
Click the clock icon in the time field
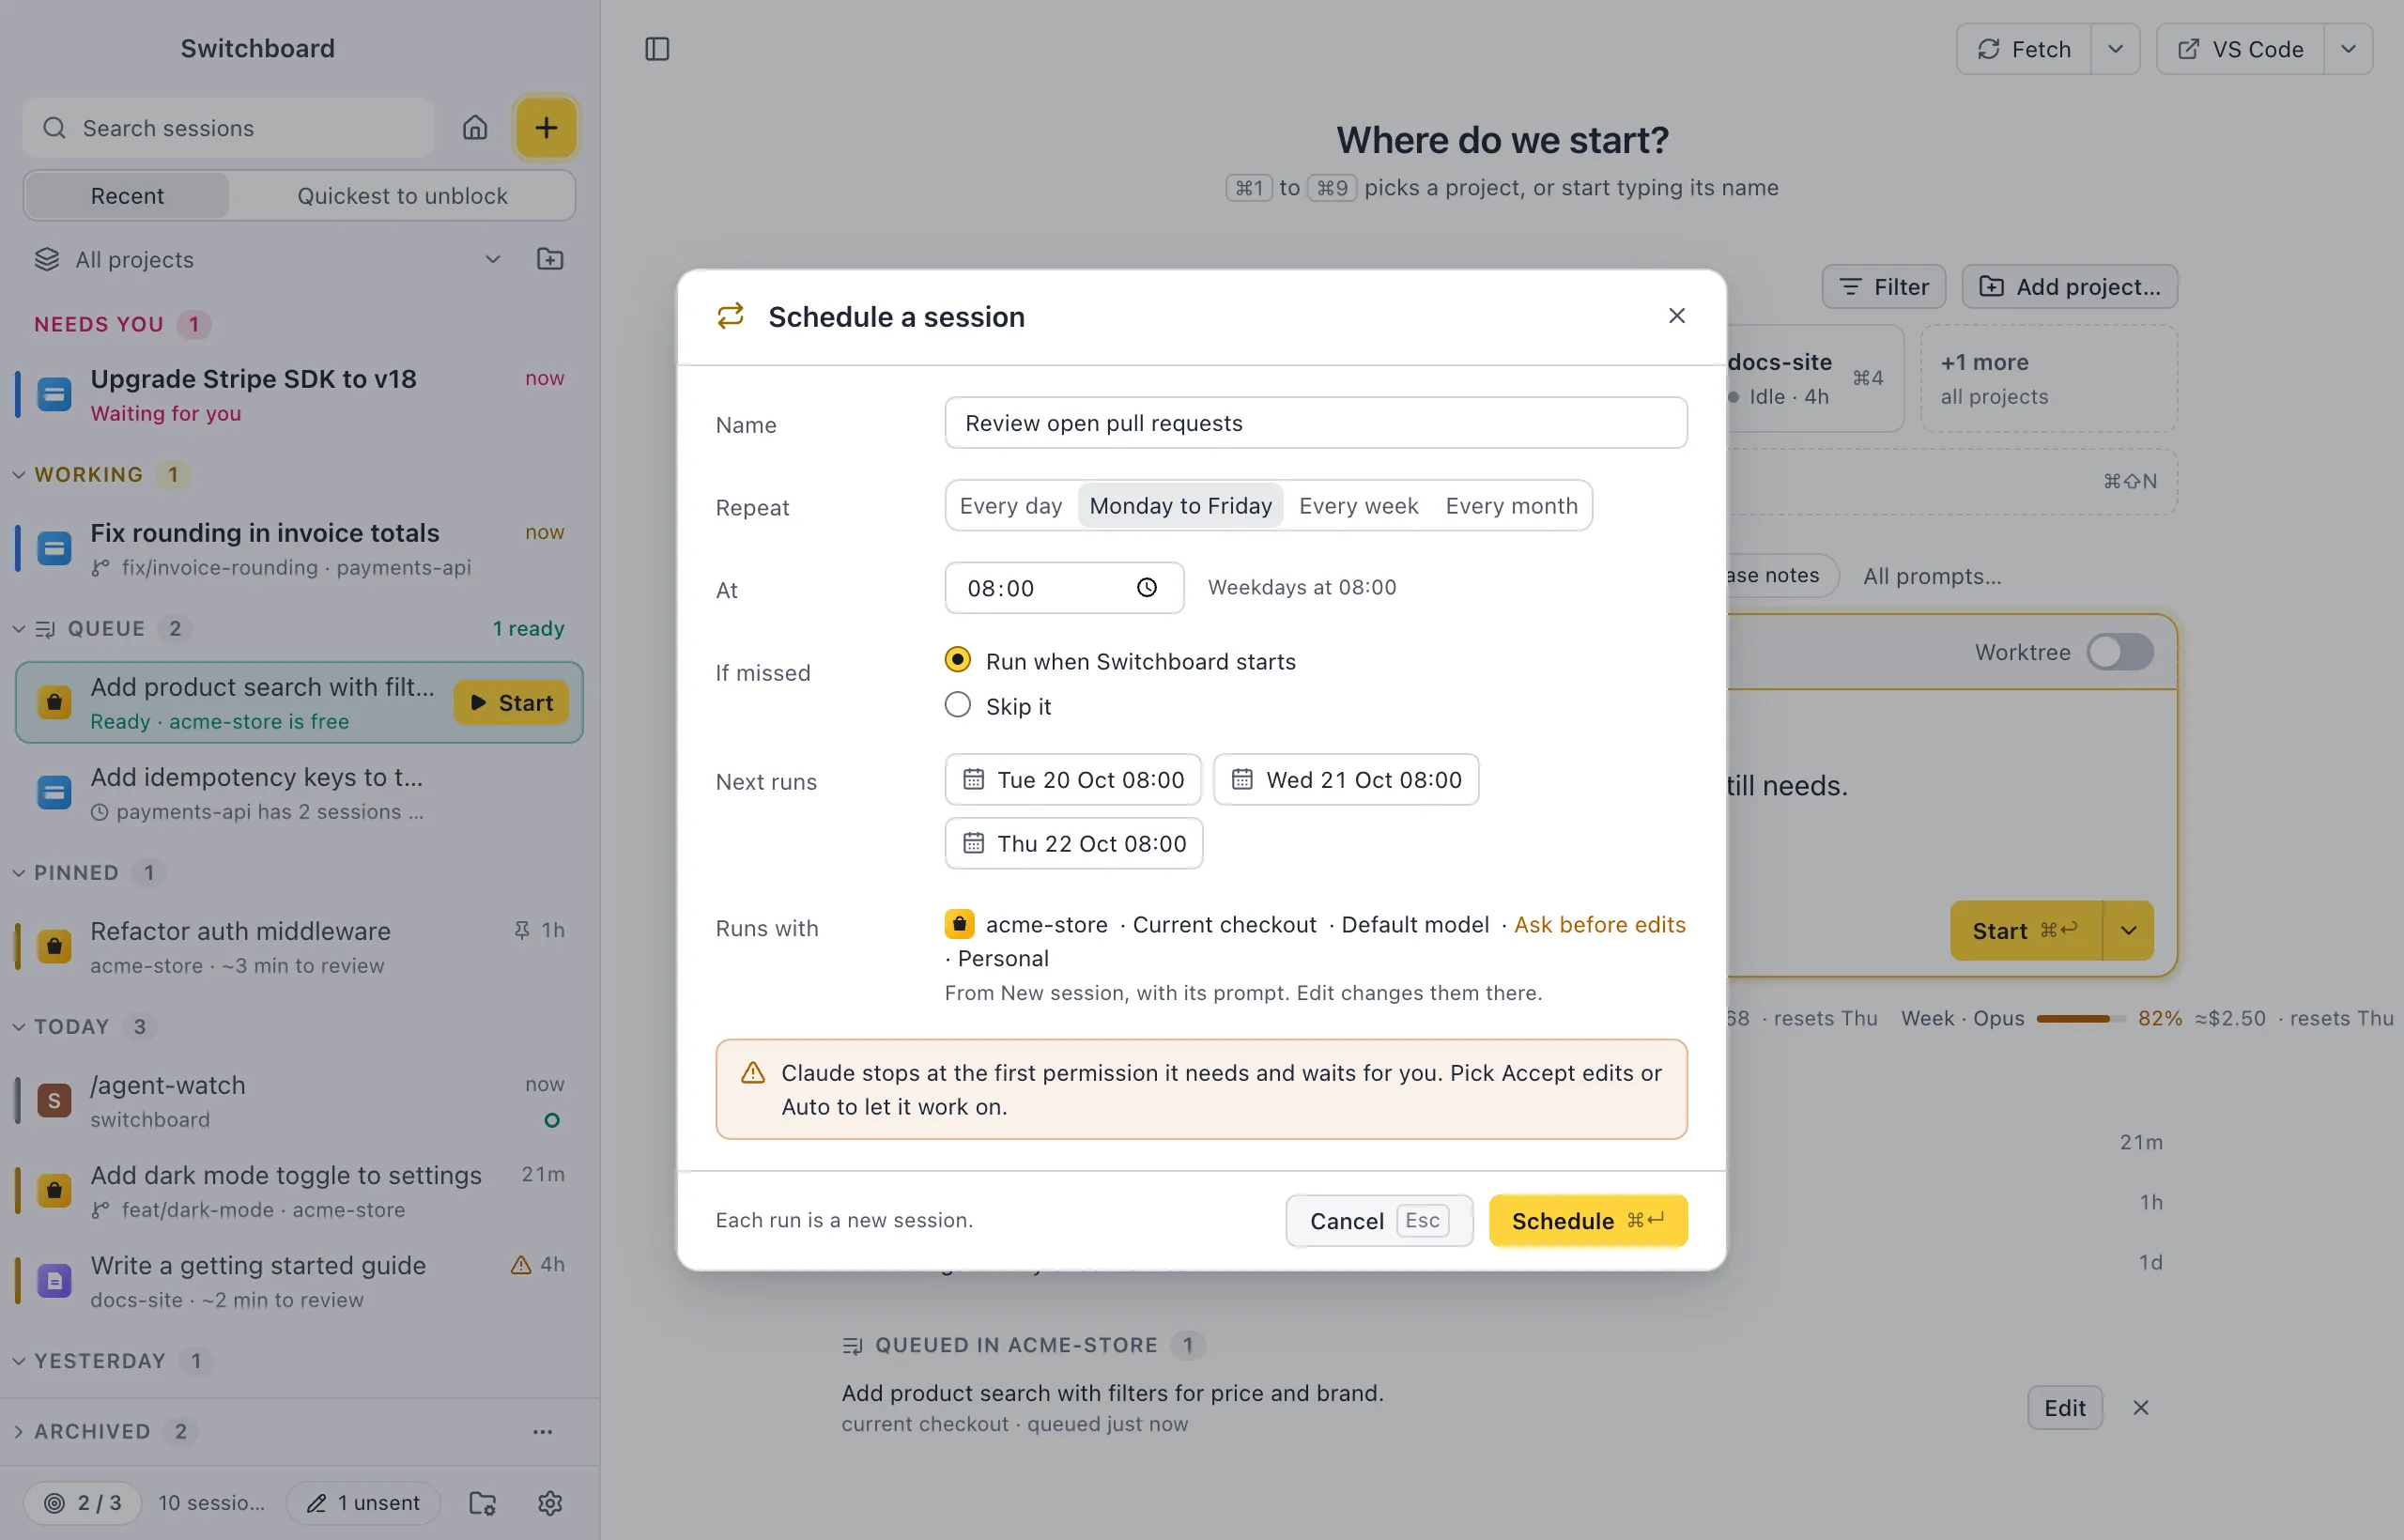tap(1147, 588)
